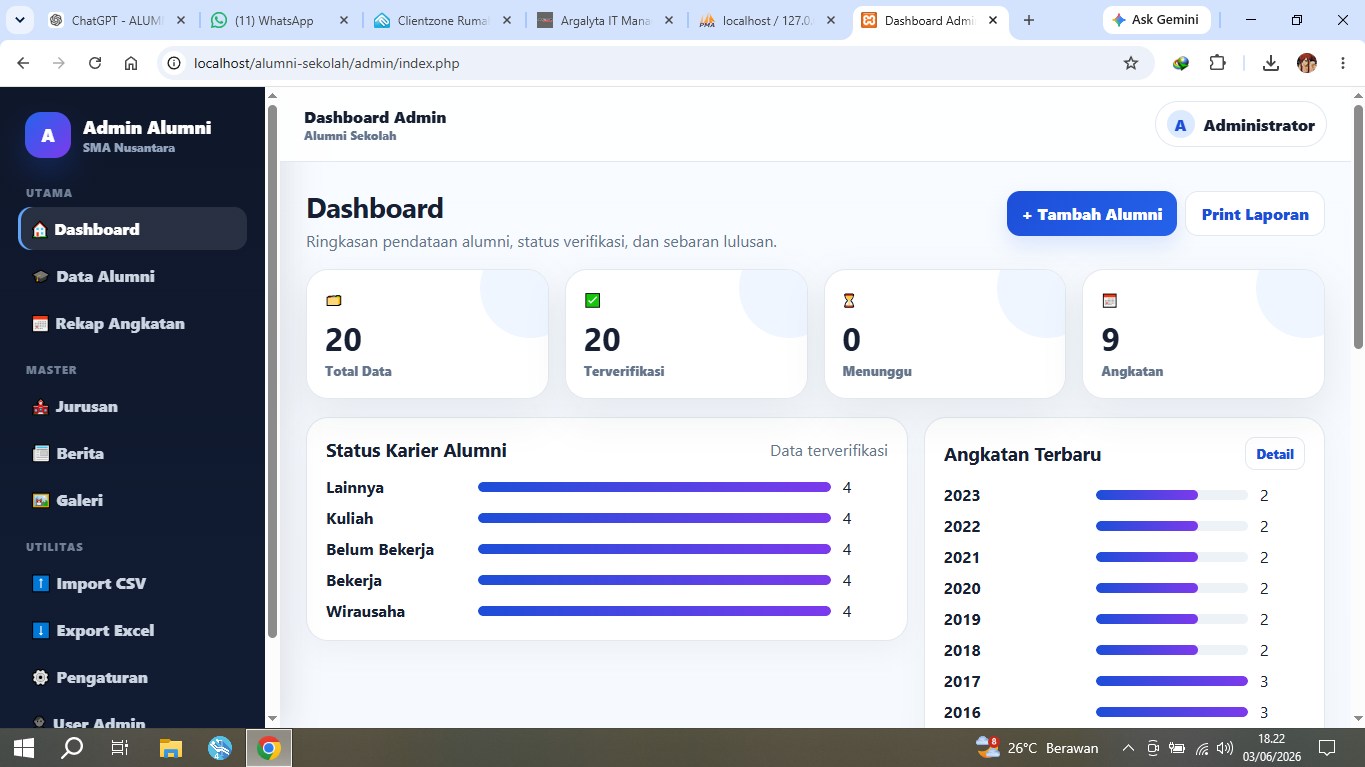Screen dimensions: 1365x767
Task: Click the Lainnya career progress bar
Action: (x=654, y=487)
